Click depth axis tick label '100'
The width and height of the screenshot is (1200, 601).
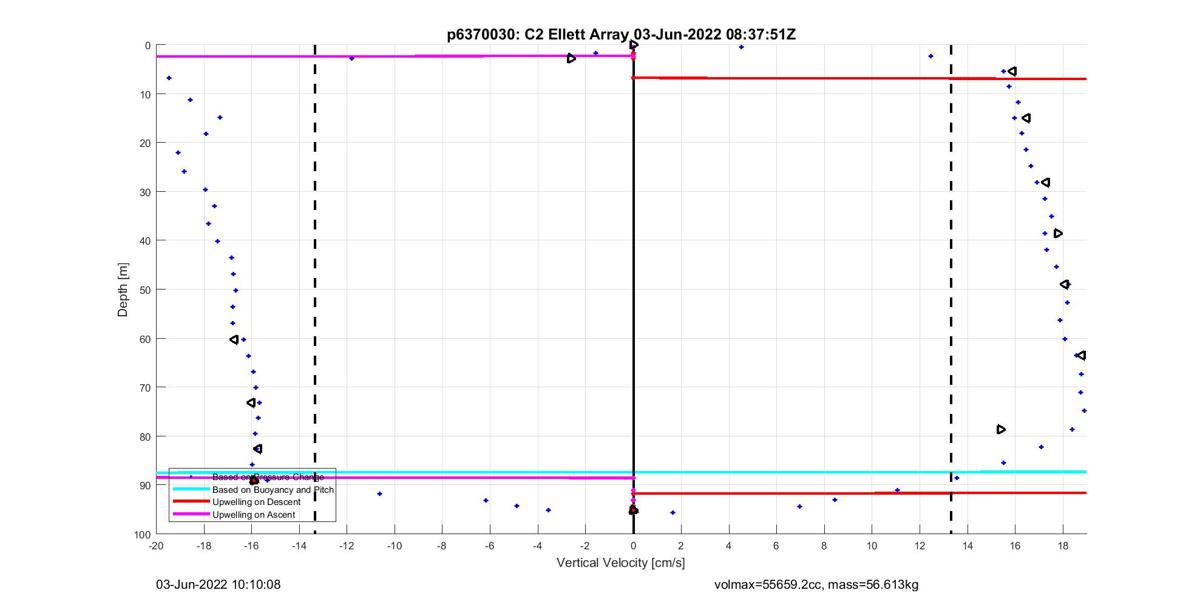point(142,534)
